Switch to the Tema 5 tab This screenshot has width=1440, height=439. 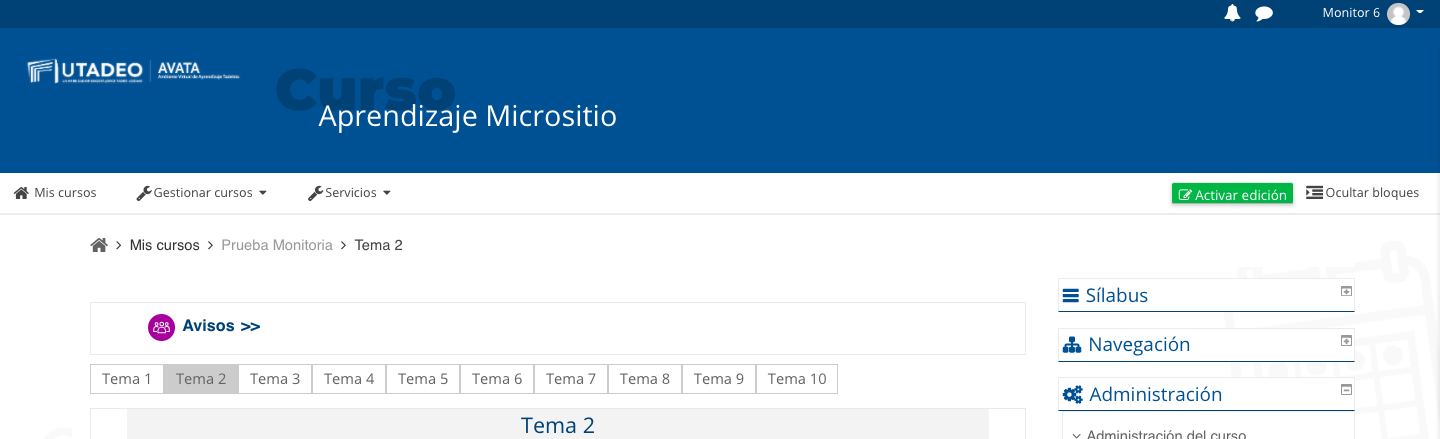pyautogui.click(x=423, y=379)
